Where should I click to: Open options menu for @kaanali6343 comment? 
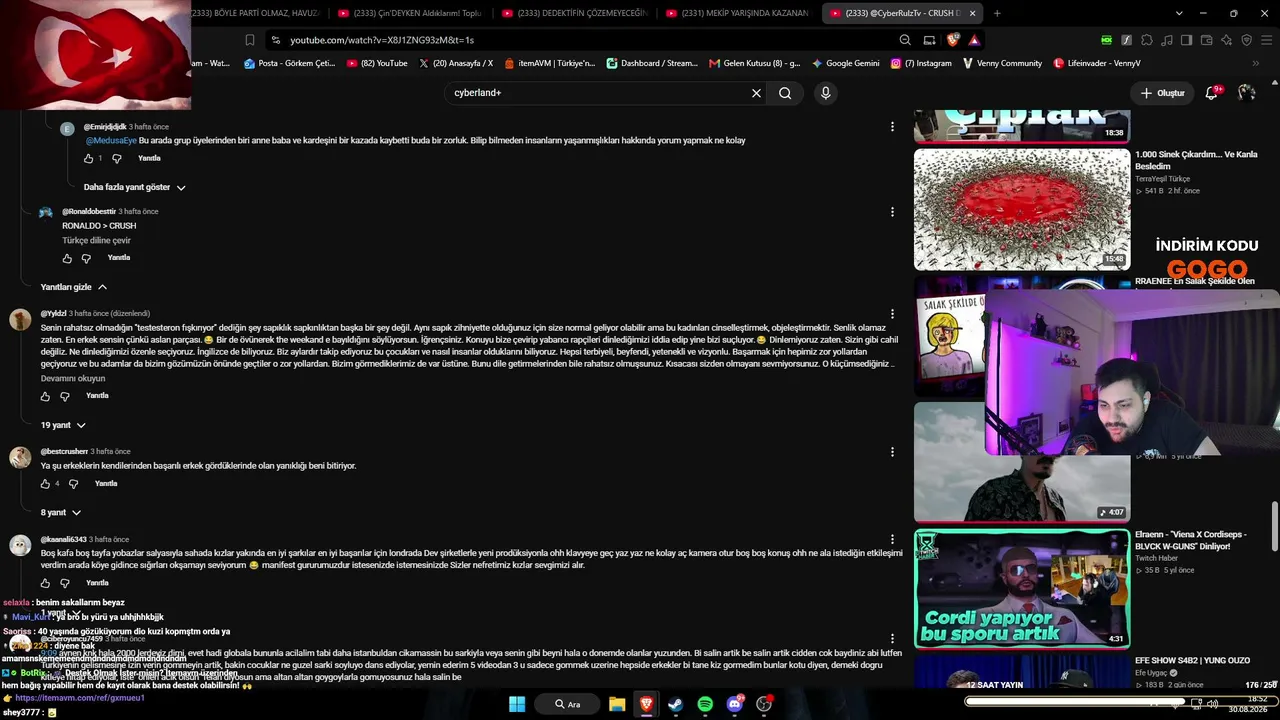click(892, 540)
